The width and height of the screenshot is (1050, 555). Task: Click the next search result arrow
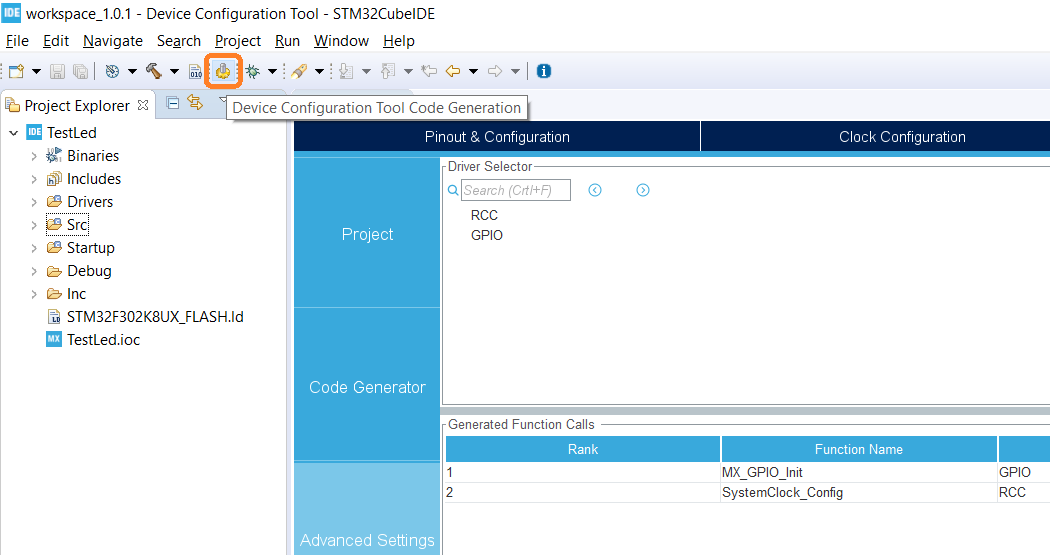click(x=643, y=190)
